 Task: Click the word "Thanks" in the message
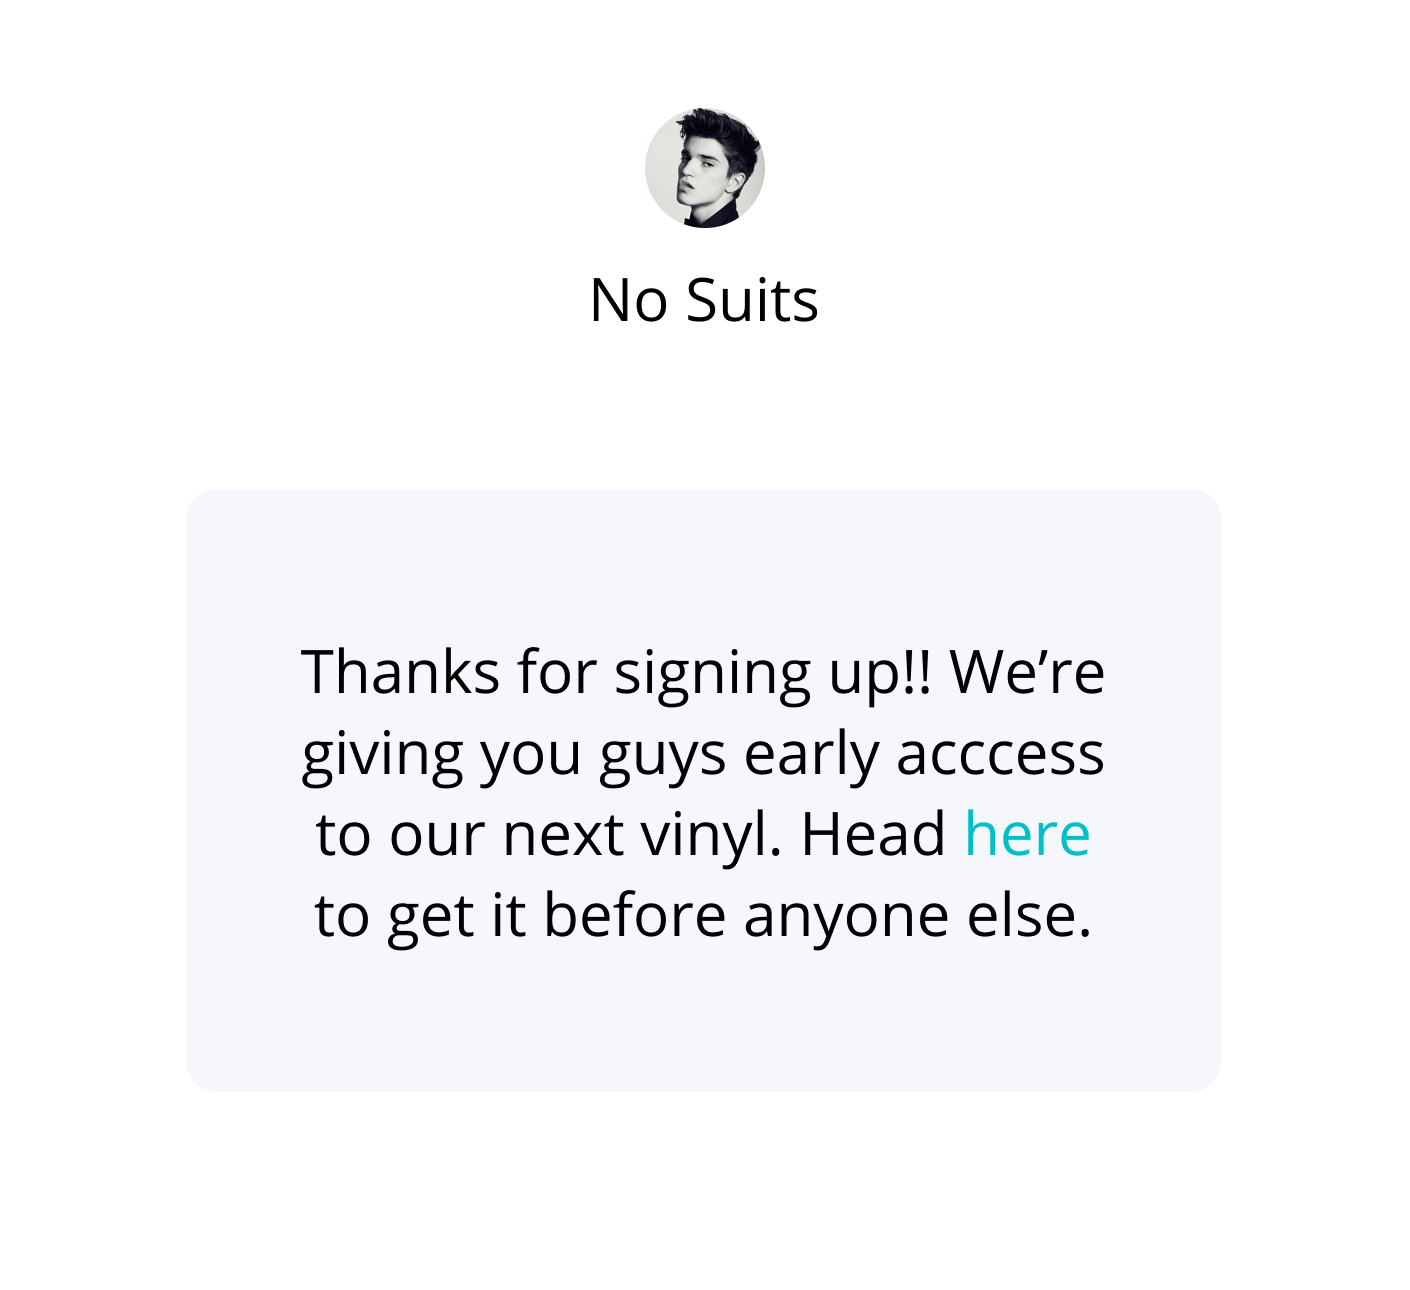[x=400, y=672]
